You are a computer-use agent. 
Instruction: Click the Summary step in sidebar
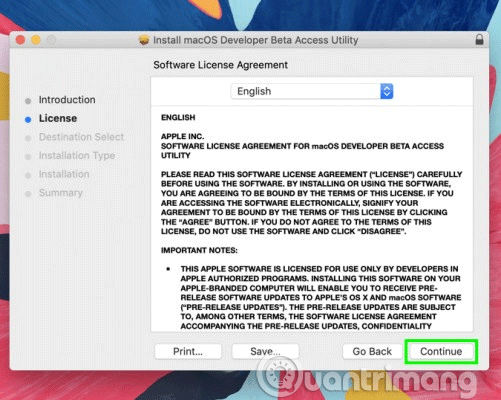coord(60,193)
